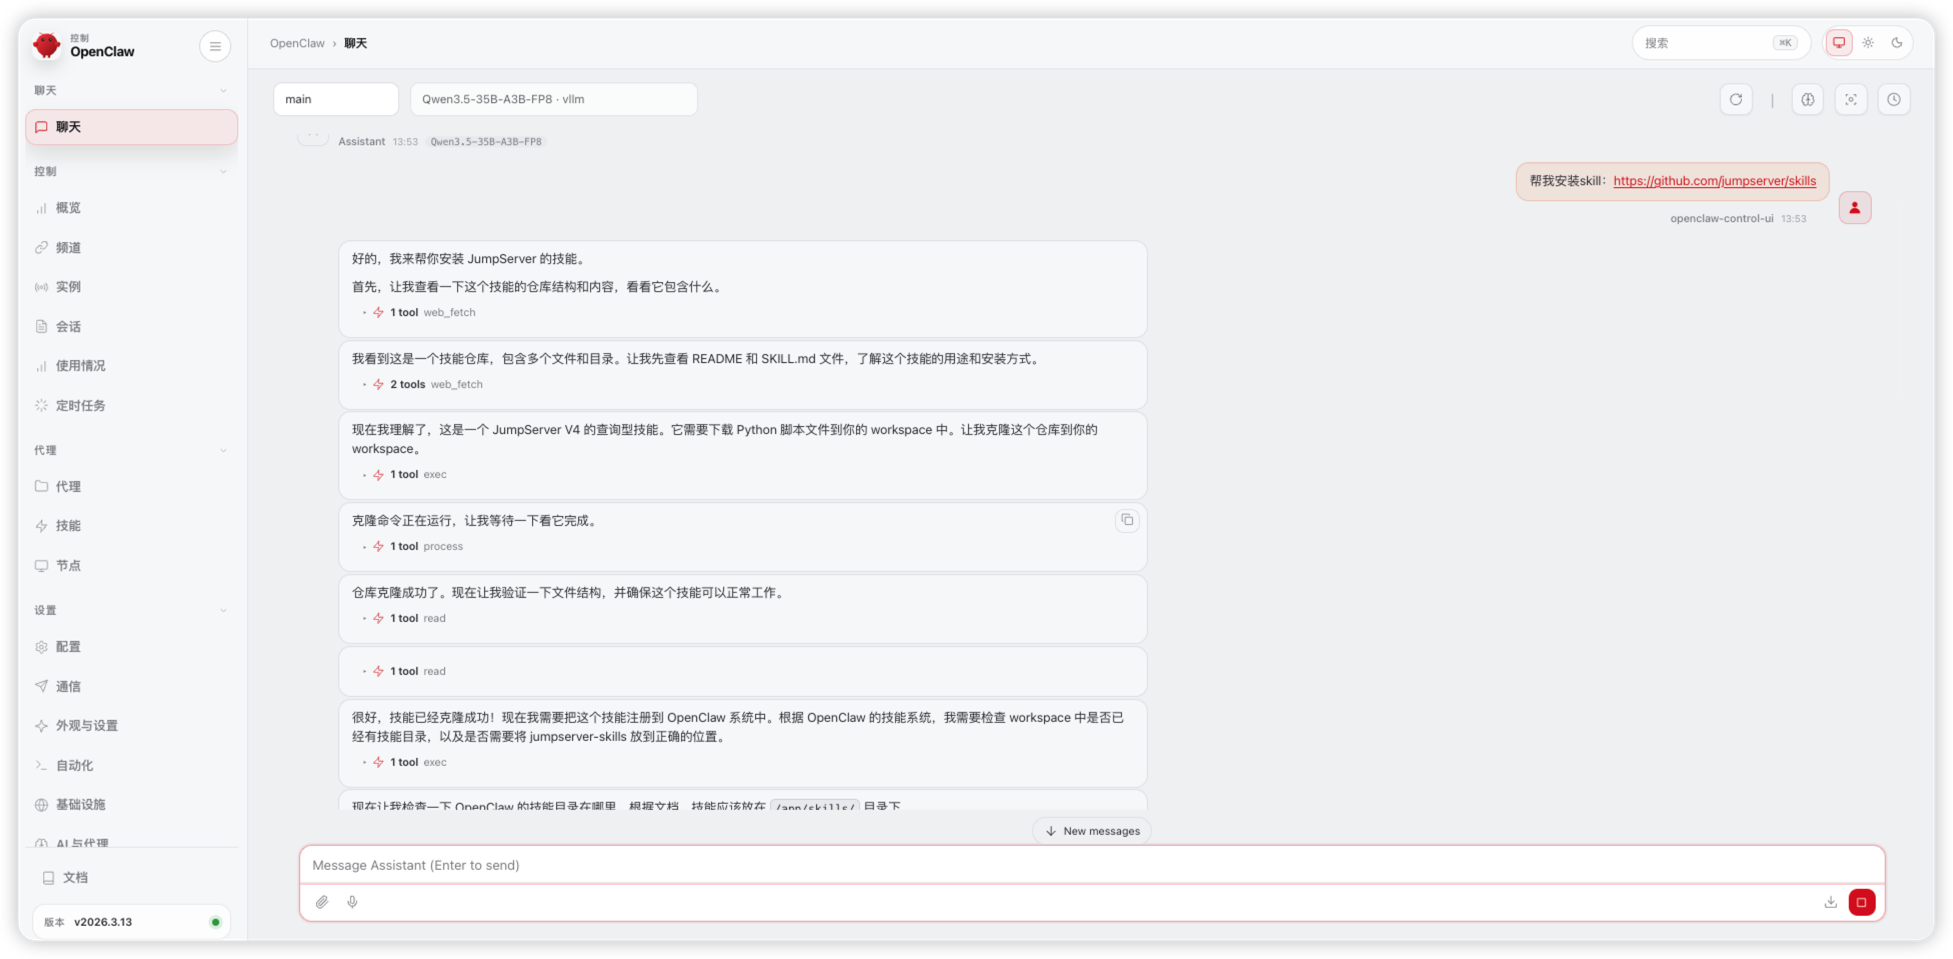Viewport: 1953px width, 959px height.
Task: Start voice input with the microphone icon
Action: click(352, 902)
